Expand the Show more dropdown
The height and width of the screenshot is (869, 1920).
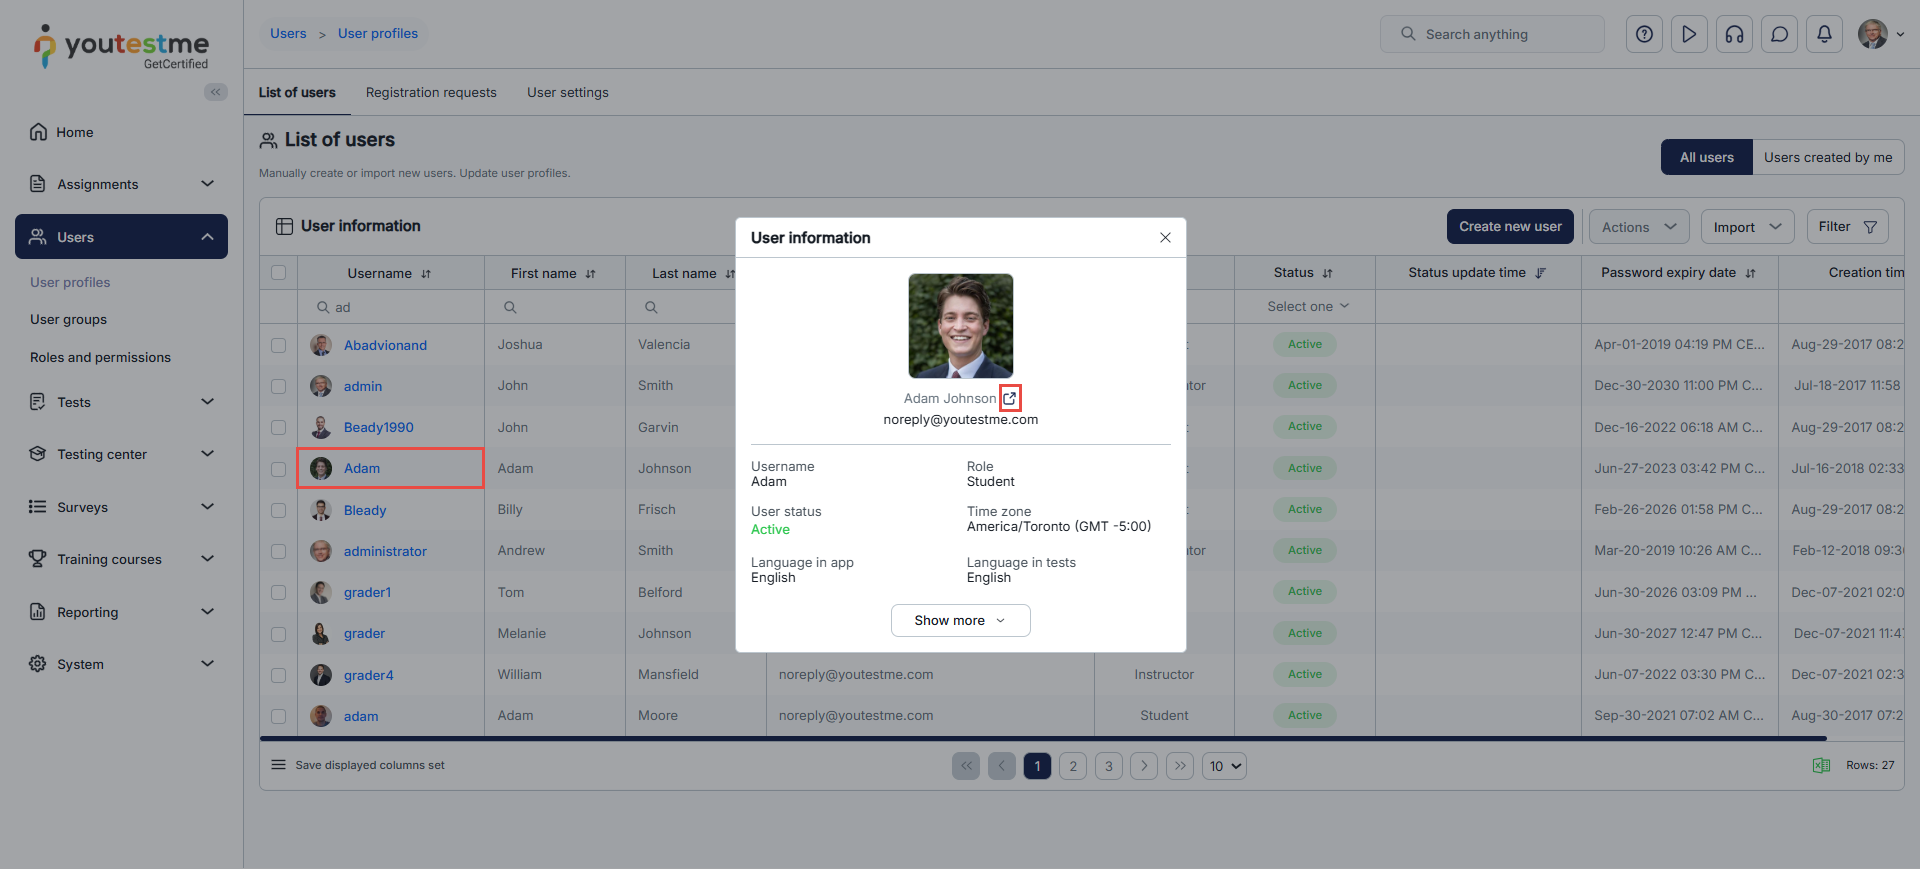(960, 620)
